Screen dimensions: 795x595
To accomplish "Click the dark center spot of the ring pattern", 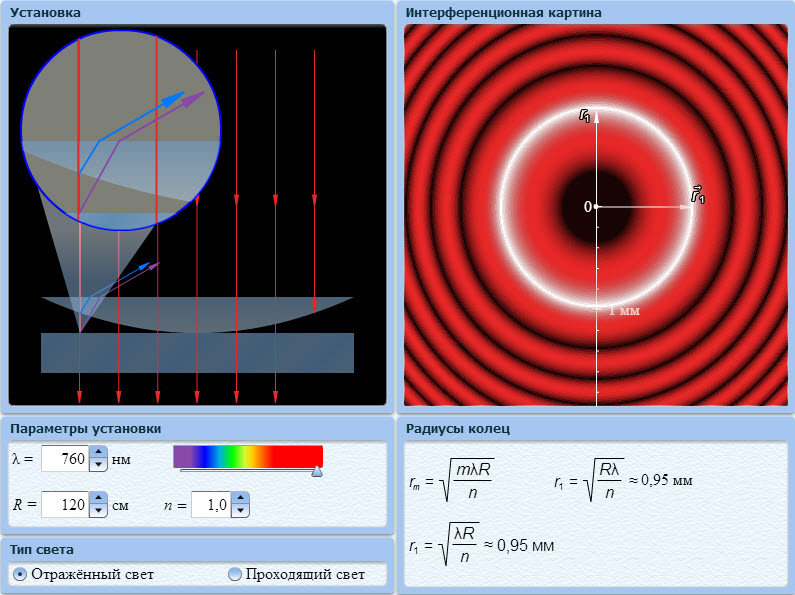I will tap(597, 207).
